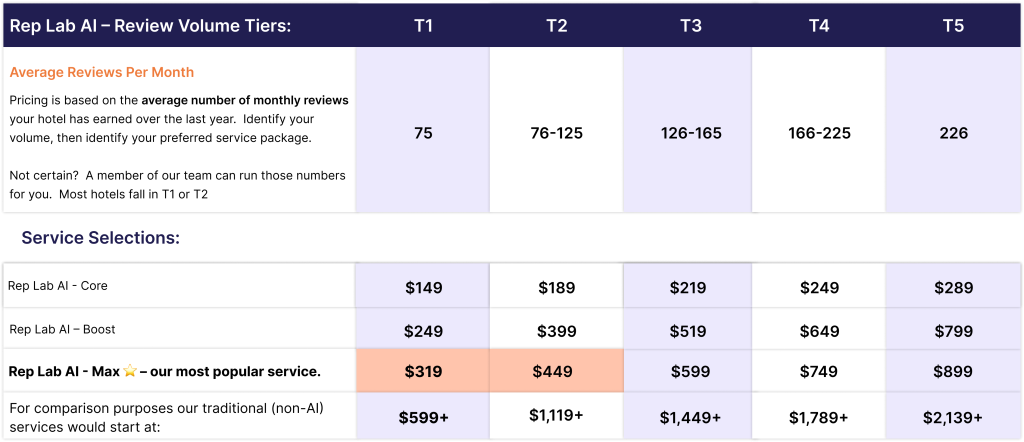
Task: Select the 76-125 review volume cell
Action: coord(557,133)
